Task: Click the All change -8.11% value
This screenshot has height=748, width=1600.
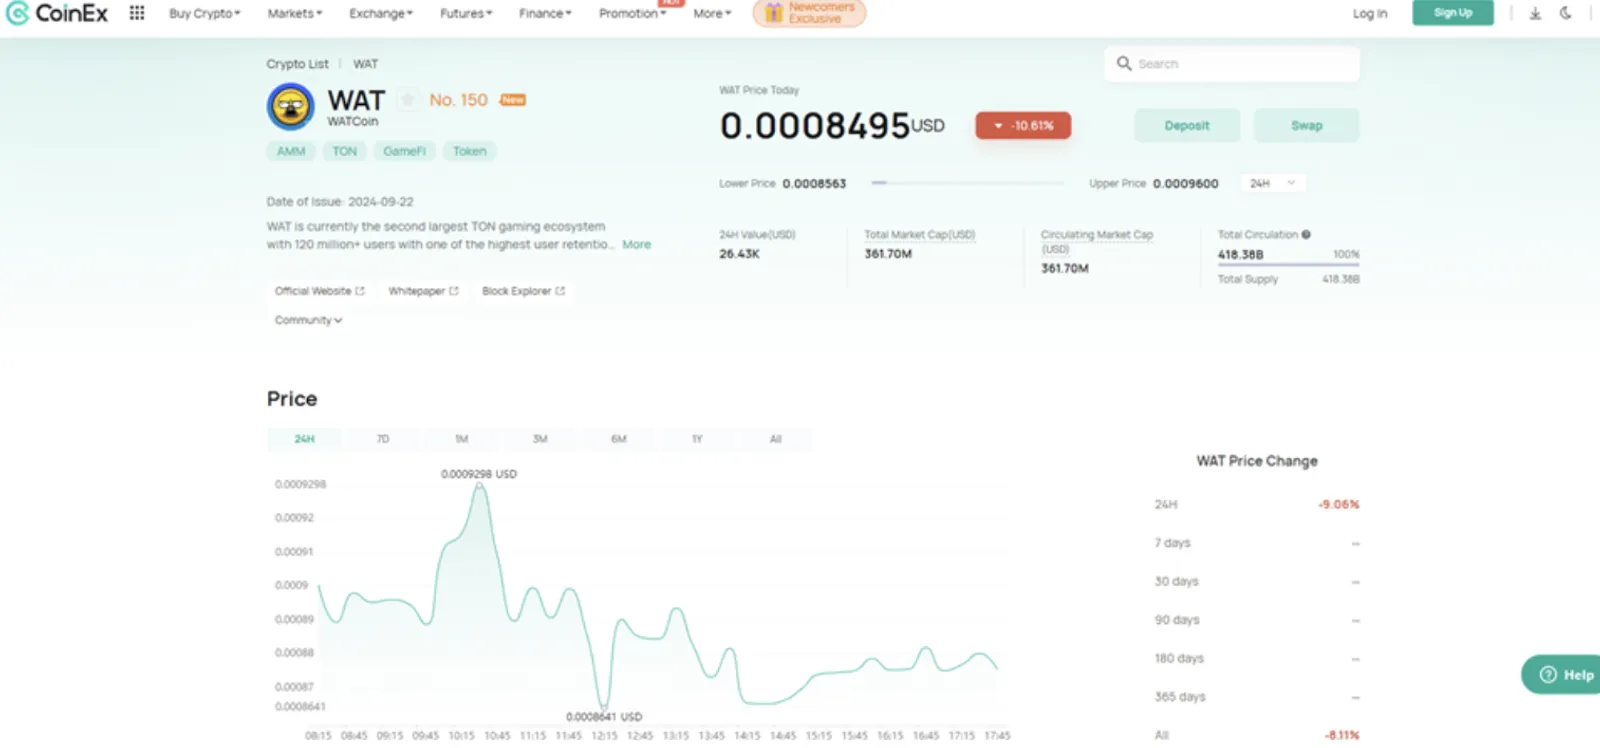Action: pos(1341,735)
